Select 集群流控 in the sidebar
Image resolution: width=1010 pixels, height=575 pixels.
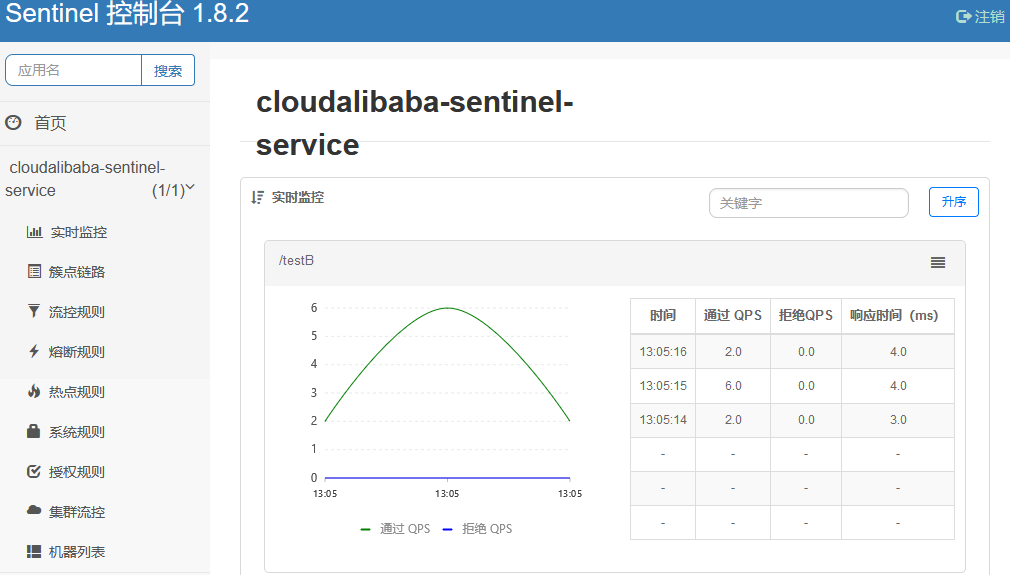(x=77, y=512)
